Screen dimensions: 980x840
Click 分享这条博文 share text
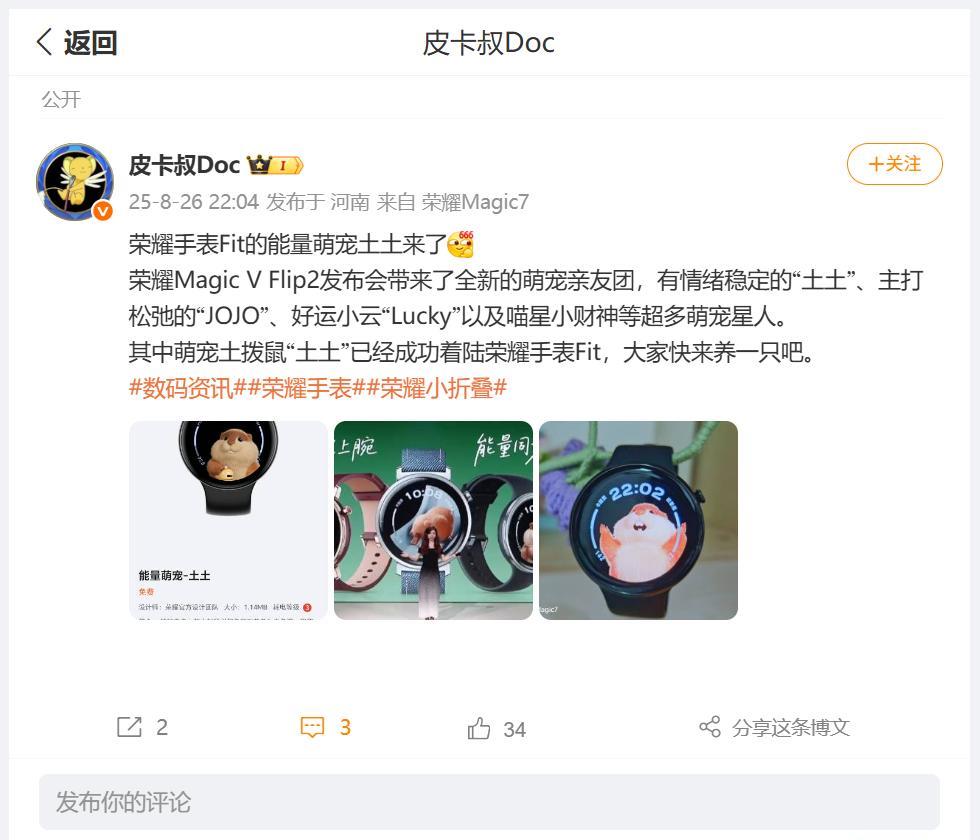pos(791,728)
